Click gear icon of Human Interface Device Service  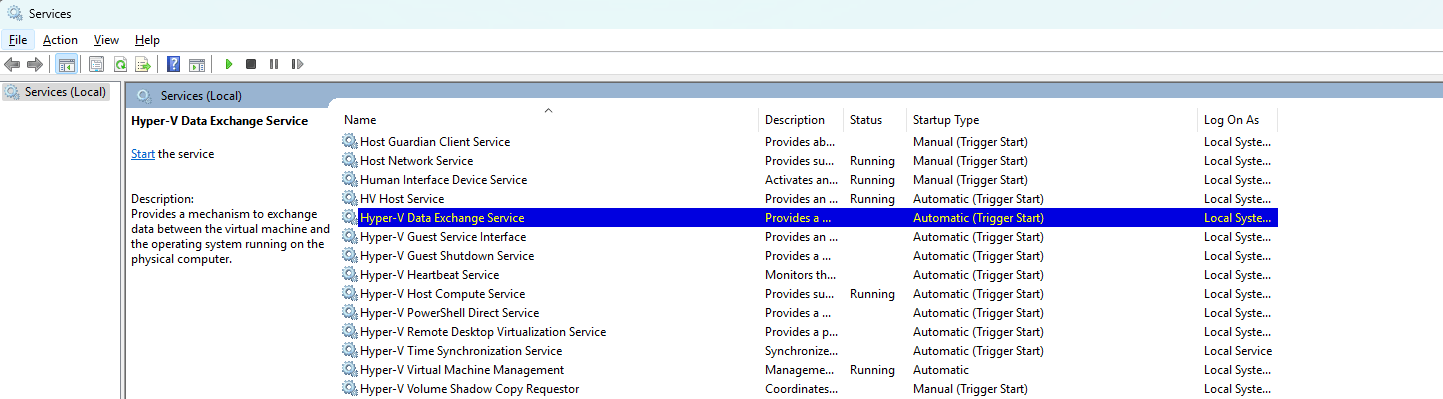350,180
